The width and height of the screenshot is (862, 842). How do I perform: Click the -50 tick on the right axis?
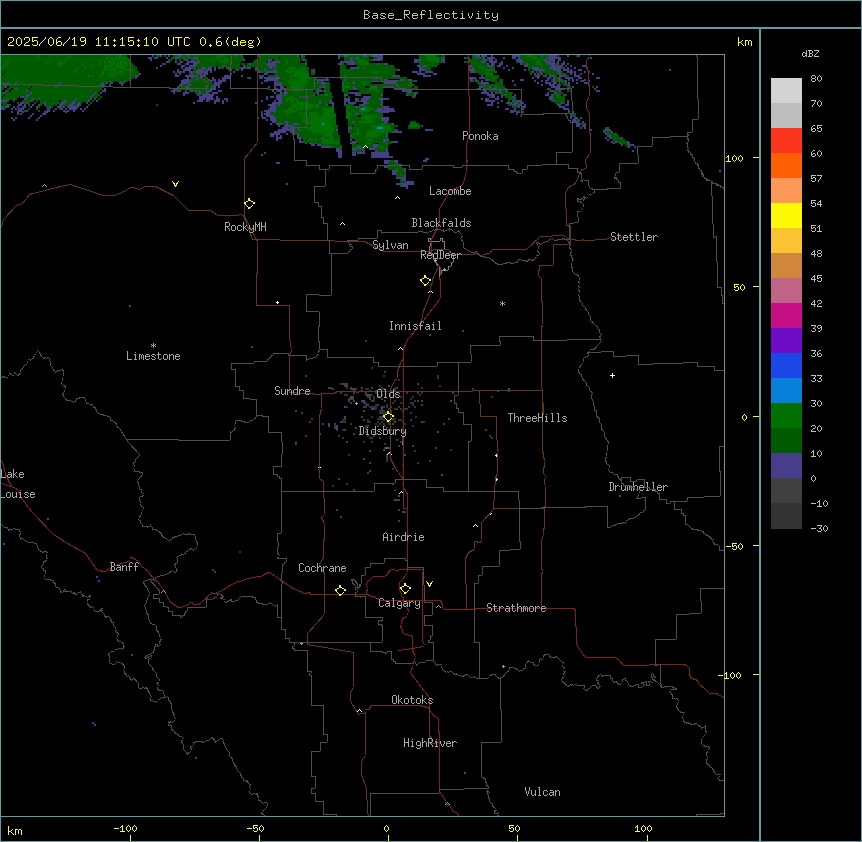(734, 546)
